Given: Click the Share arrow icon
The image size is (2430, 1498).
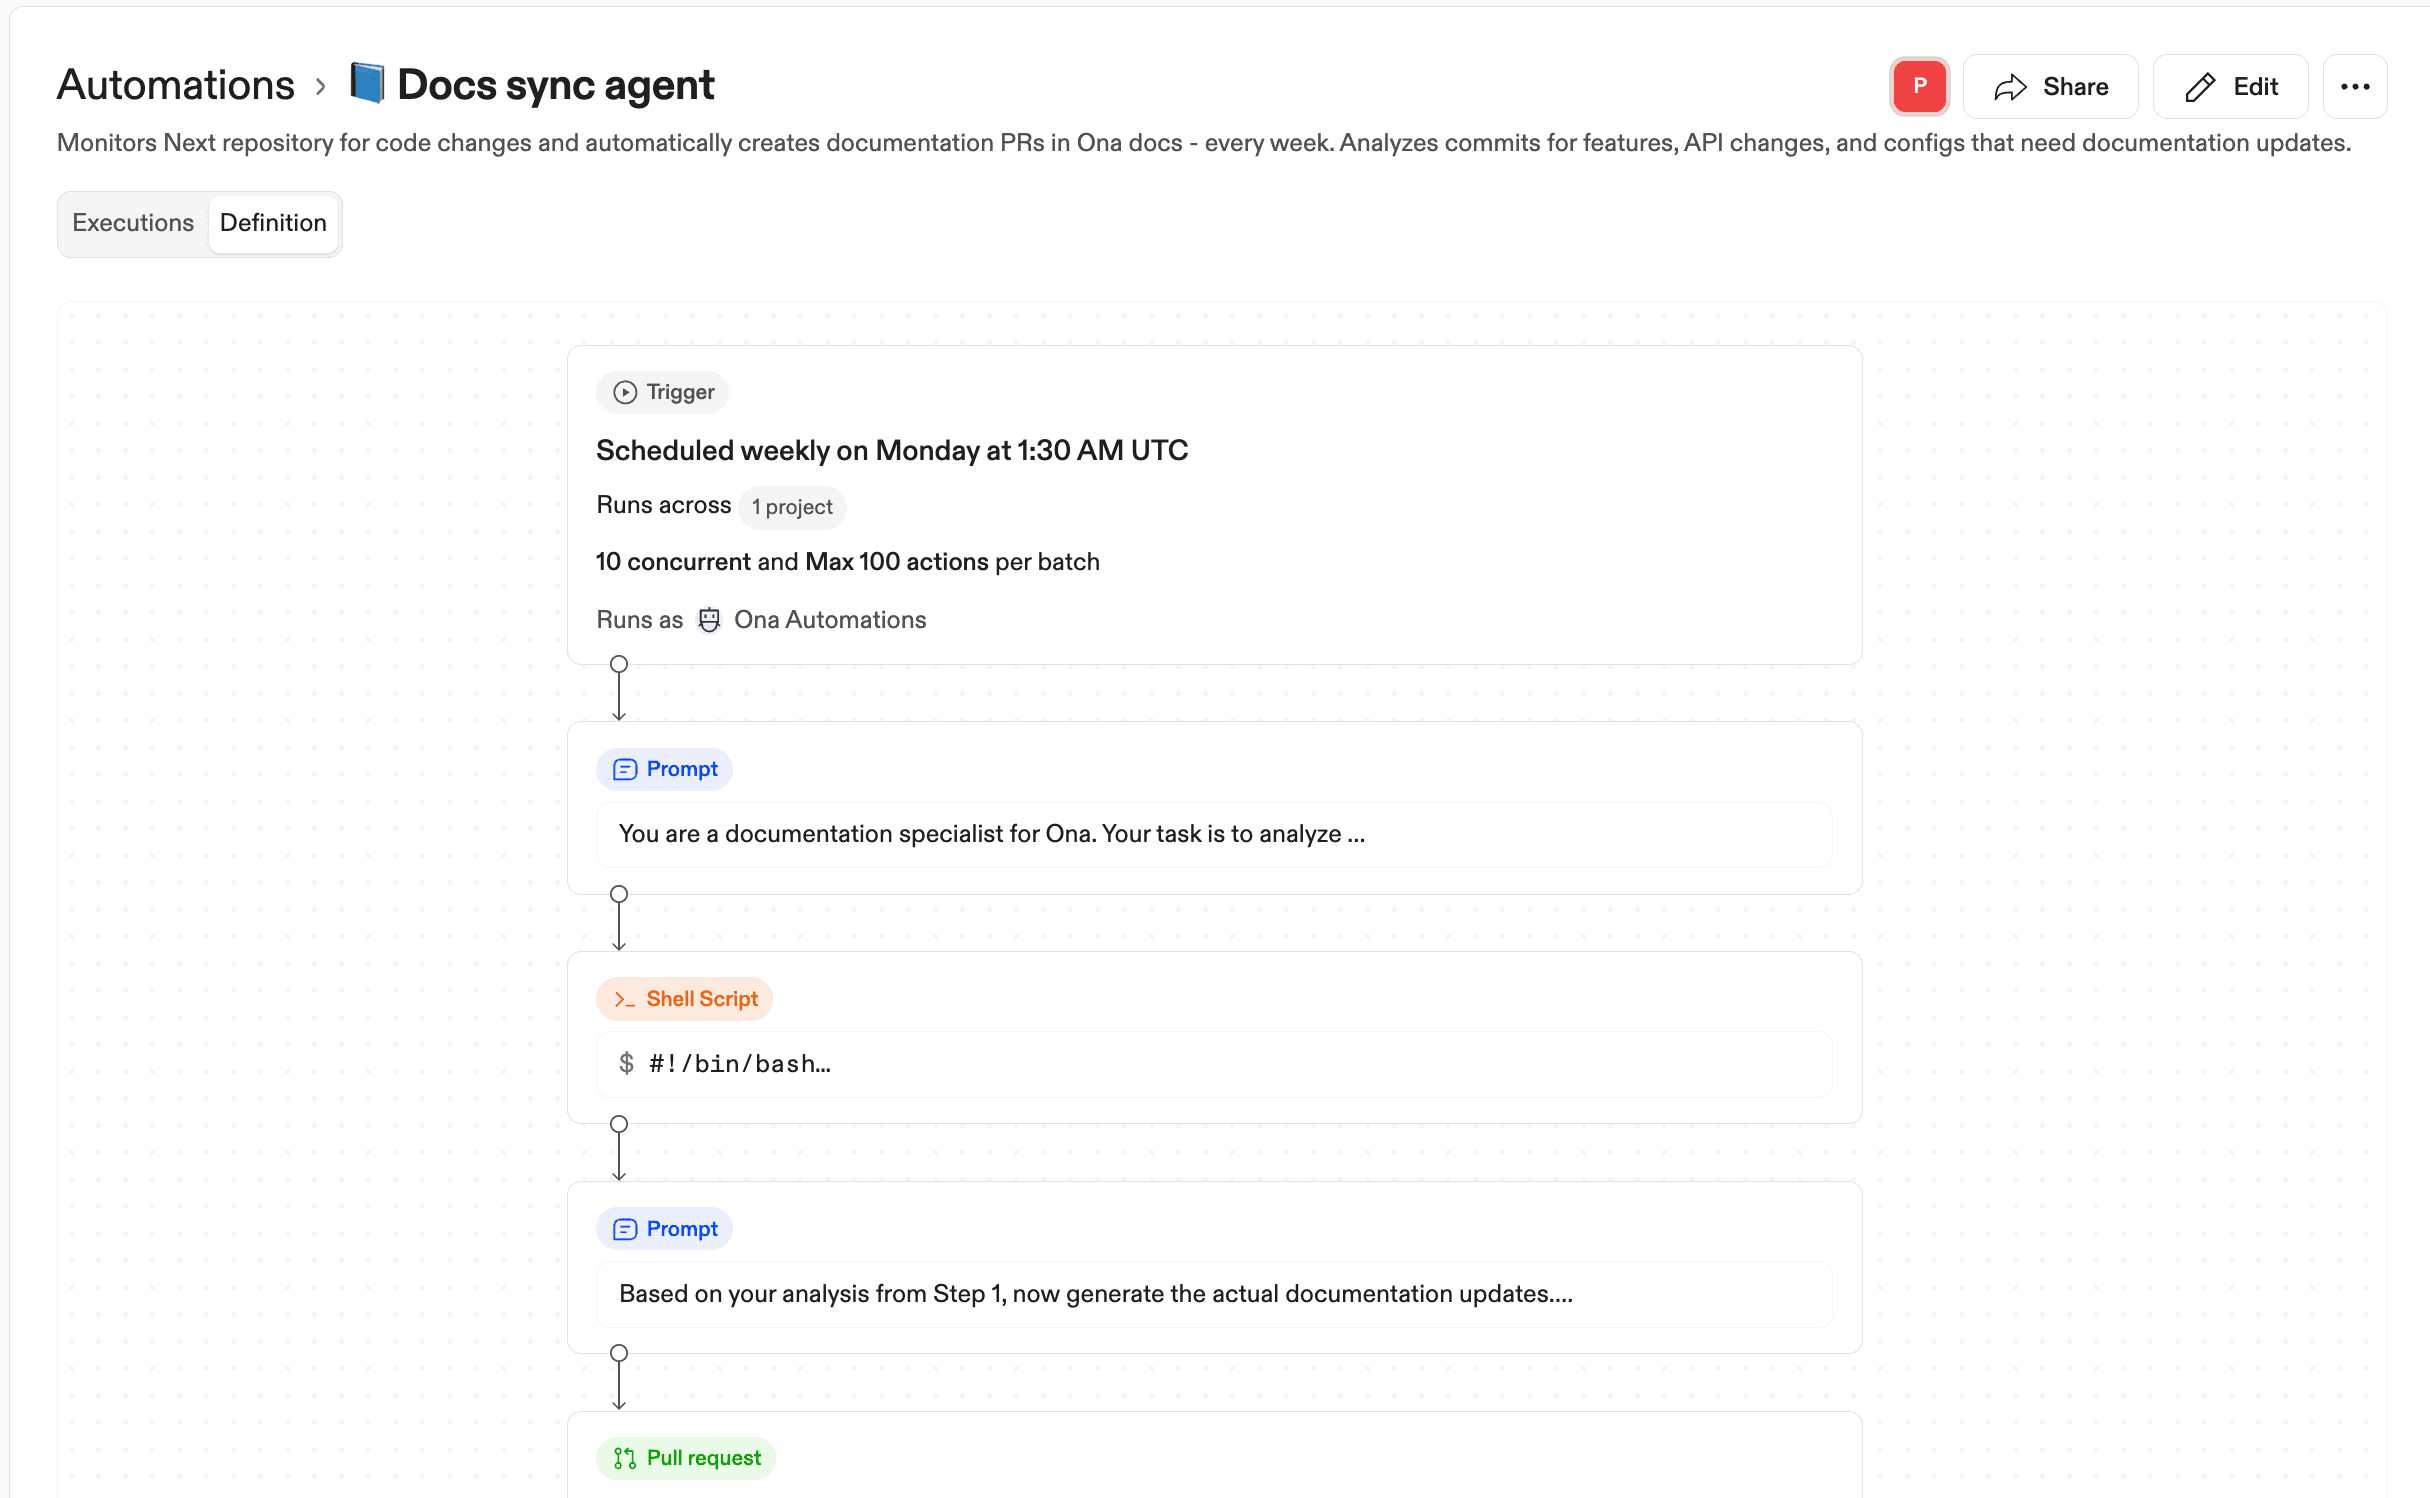Looking at the screenshot, I should [2012, 86].
